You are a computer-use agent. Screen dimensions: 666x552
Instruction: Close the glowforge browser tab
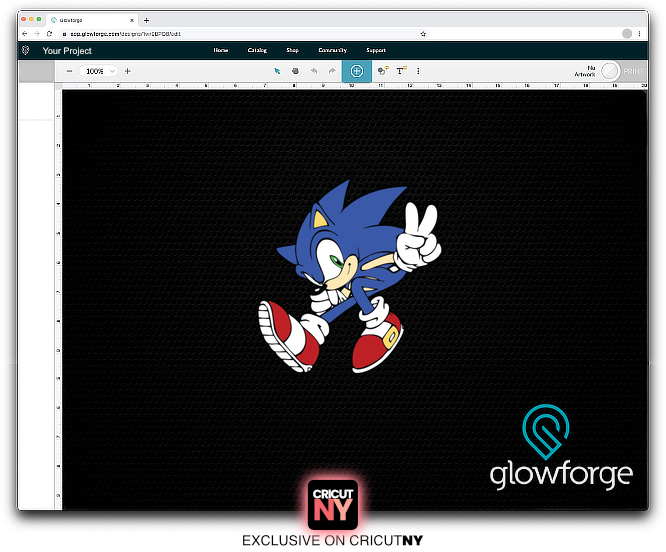[x=132, y=20]
